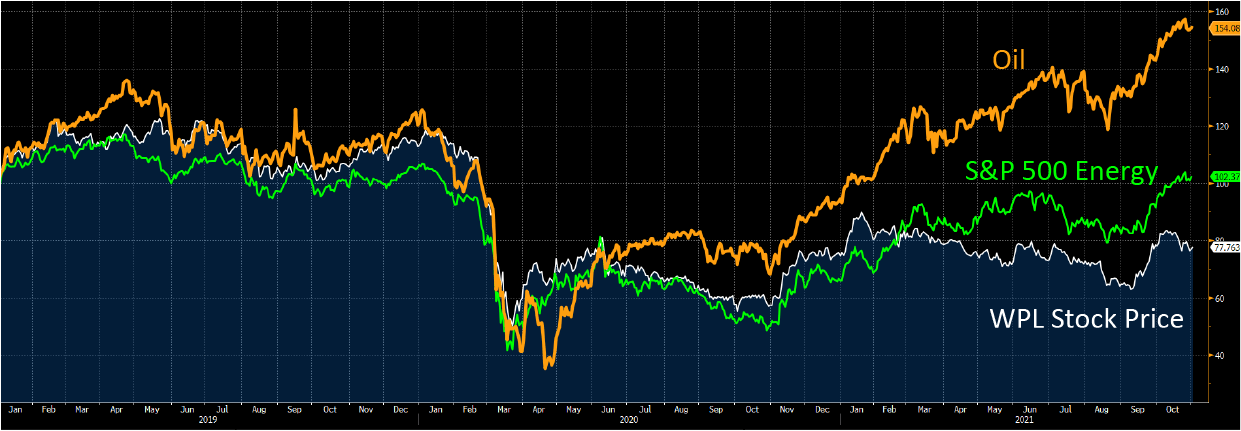Click the green 102.37 price tag
Image resolution: width=1241 pixels, height=431 pixels.
[1225, 177]
